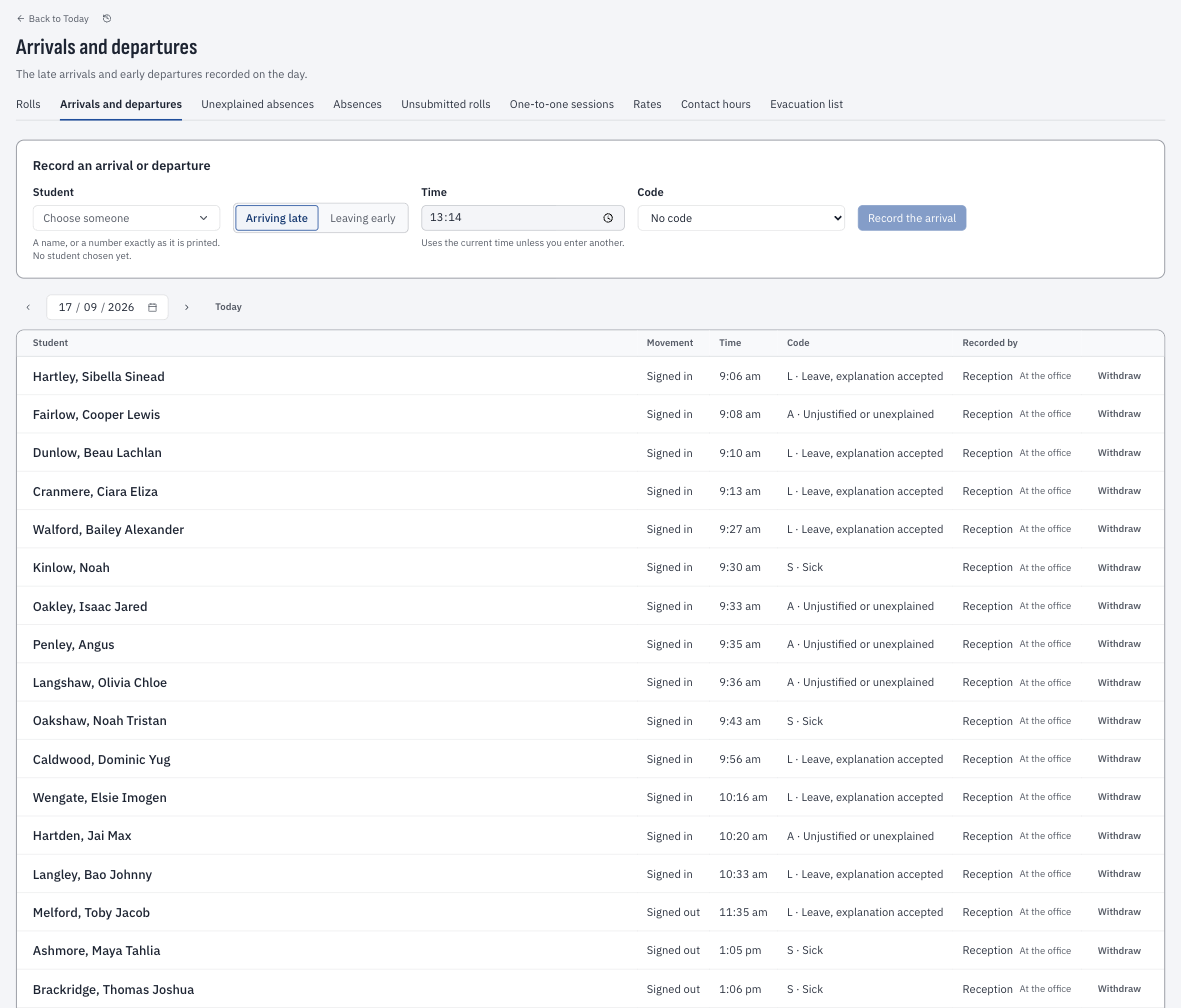Viewport: 1181px width, 1008px height.
Task: Click the clock icon in the Time field
Action: point(608,218)
